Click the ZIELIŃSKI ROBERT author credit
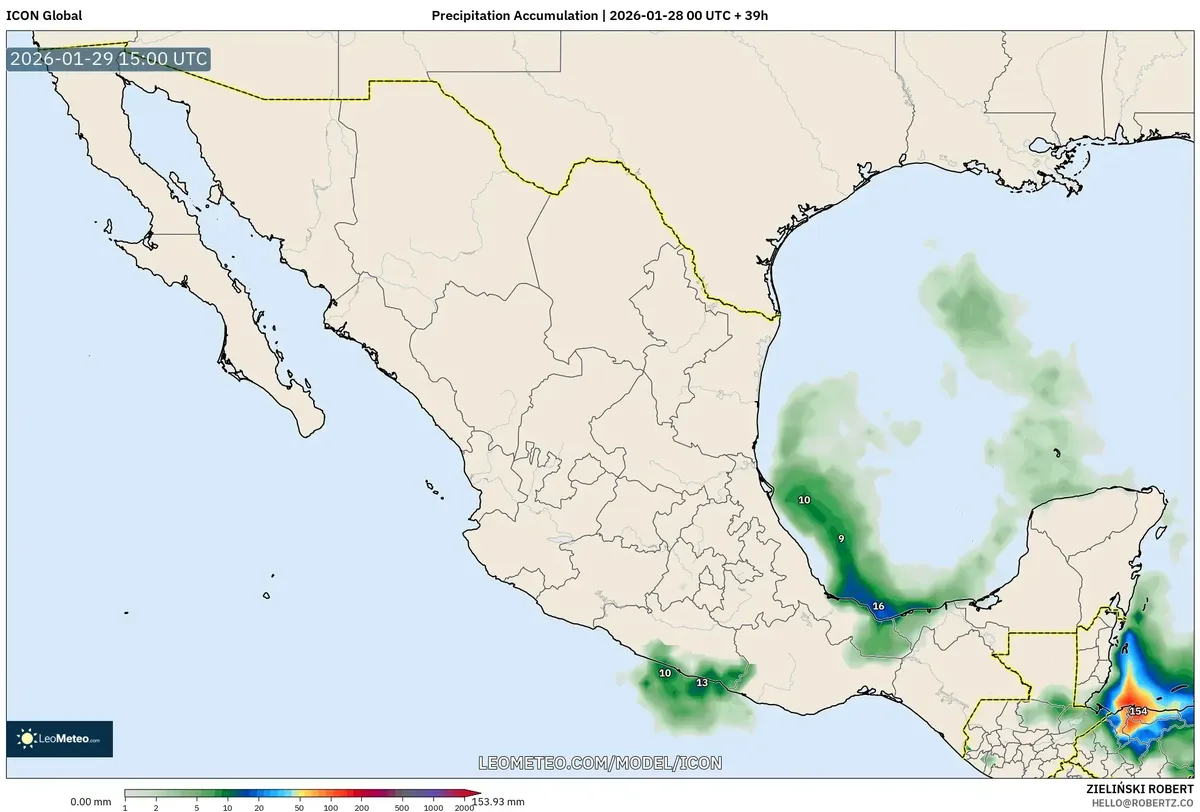 click(x=1139, y=789)
